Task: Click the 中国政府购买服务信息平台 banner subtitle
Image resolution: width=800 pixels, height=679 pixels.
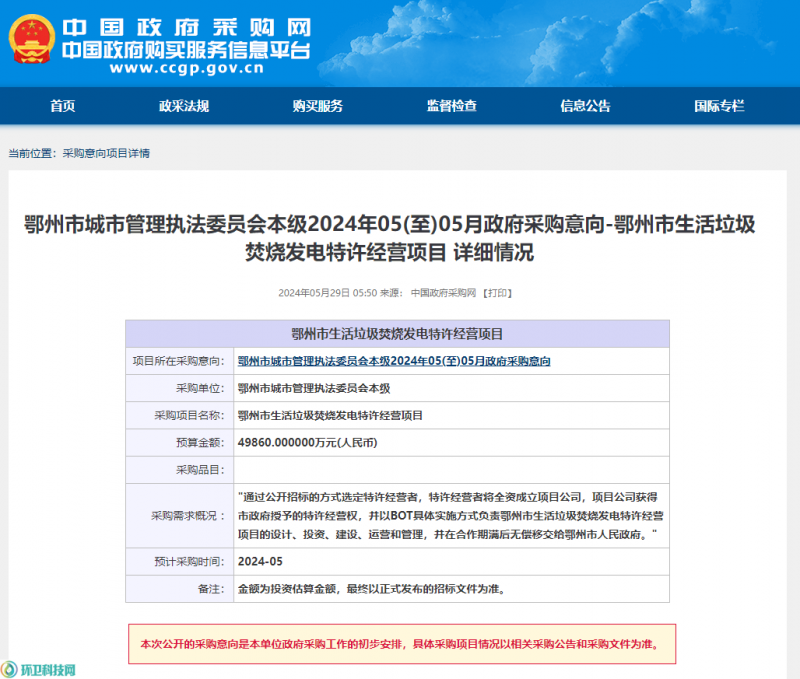Action: (x=186, y=50)
